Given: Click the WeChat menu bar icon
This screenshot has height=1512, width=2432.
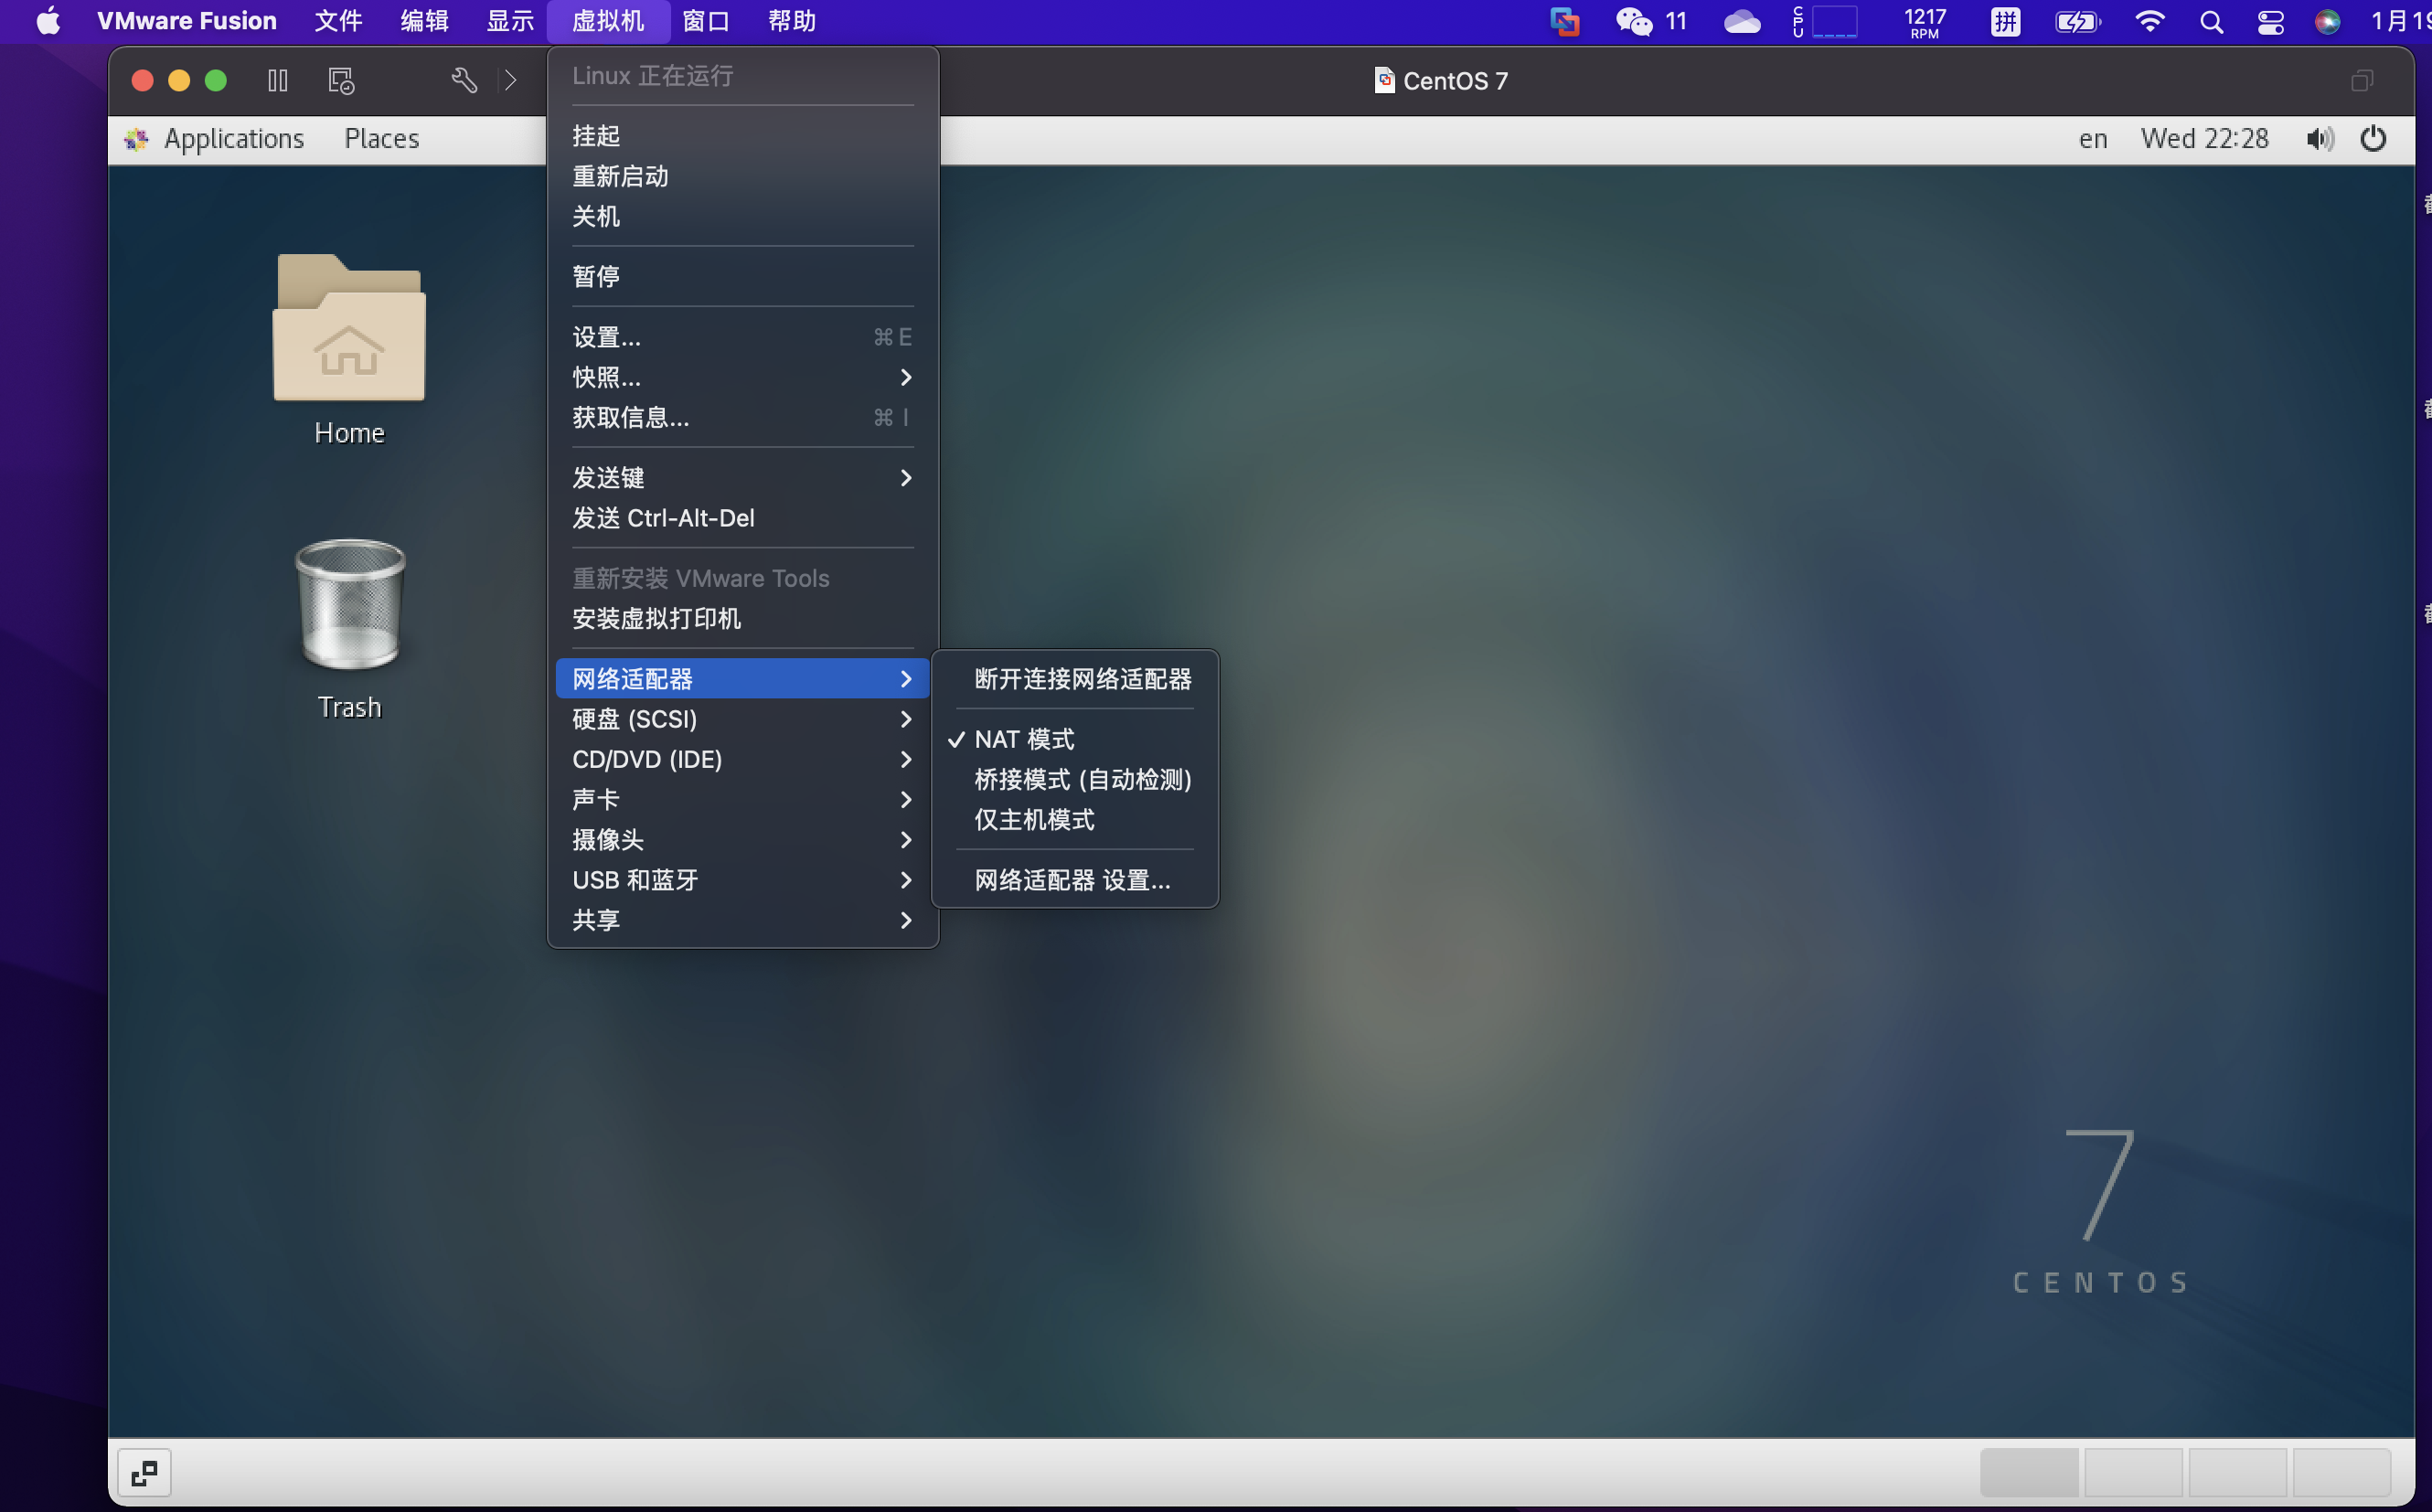Looking at the screenshot, I should 1634,21.
